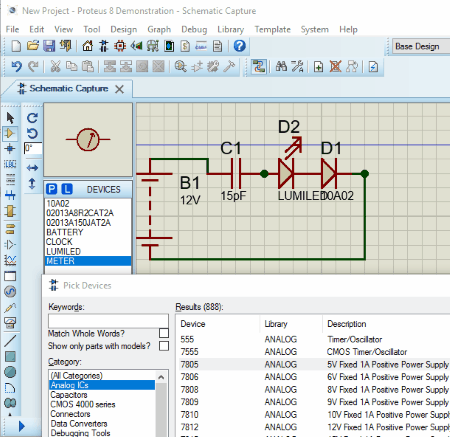Click the Copy icon in the toolbar
450x437 pixels.
[71, 66]
